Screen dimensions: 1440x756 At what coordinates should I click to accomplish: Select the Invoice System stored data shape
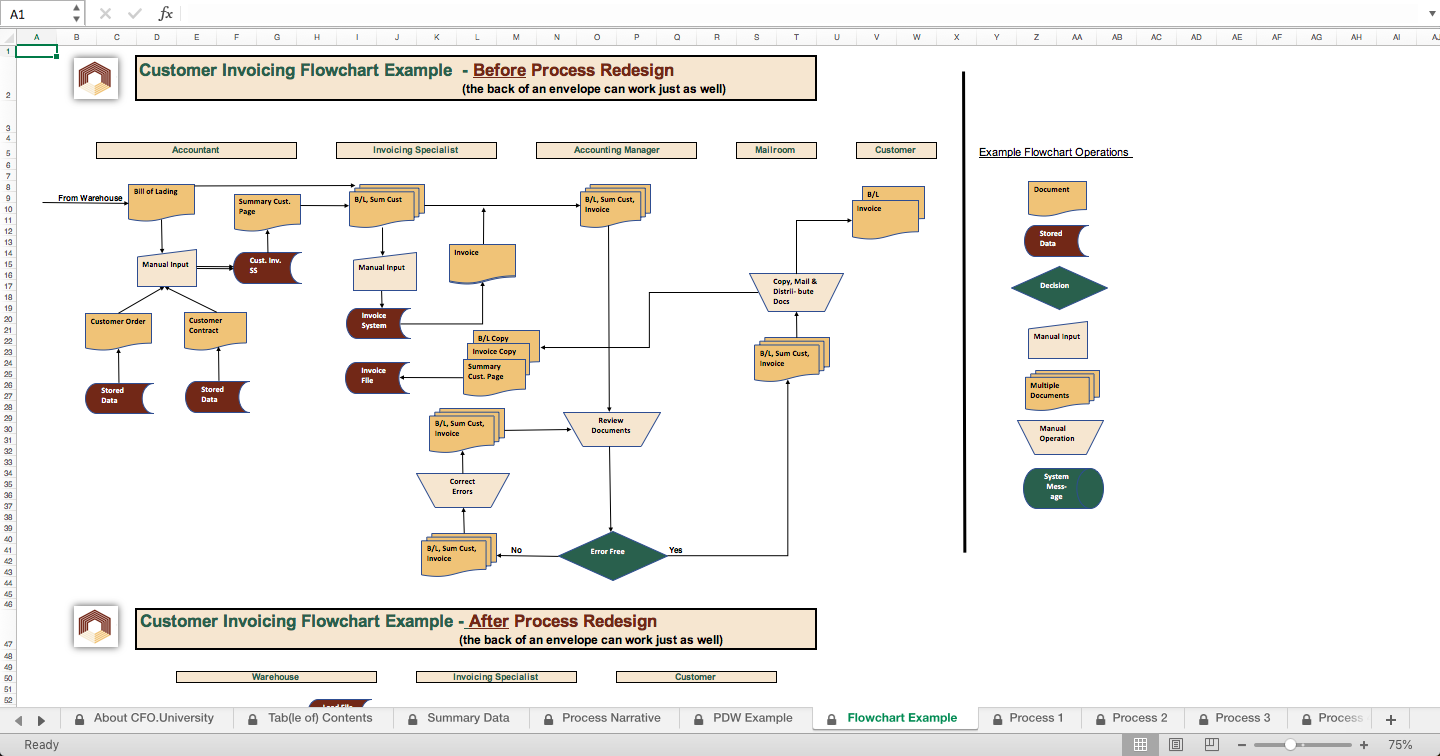379,323
